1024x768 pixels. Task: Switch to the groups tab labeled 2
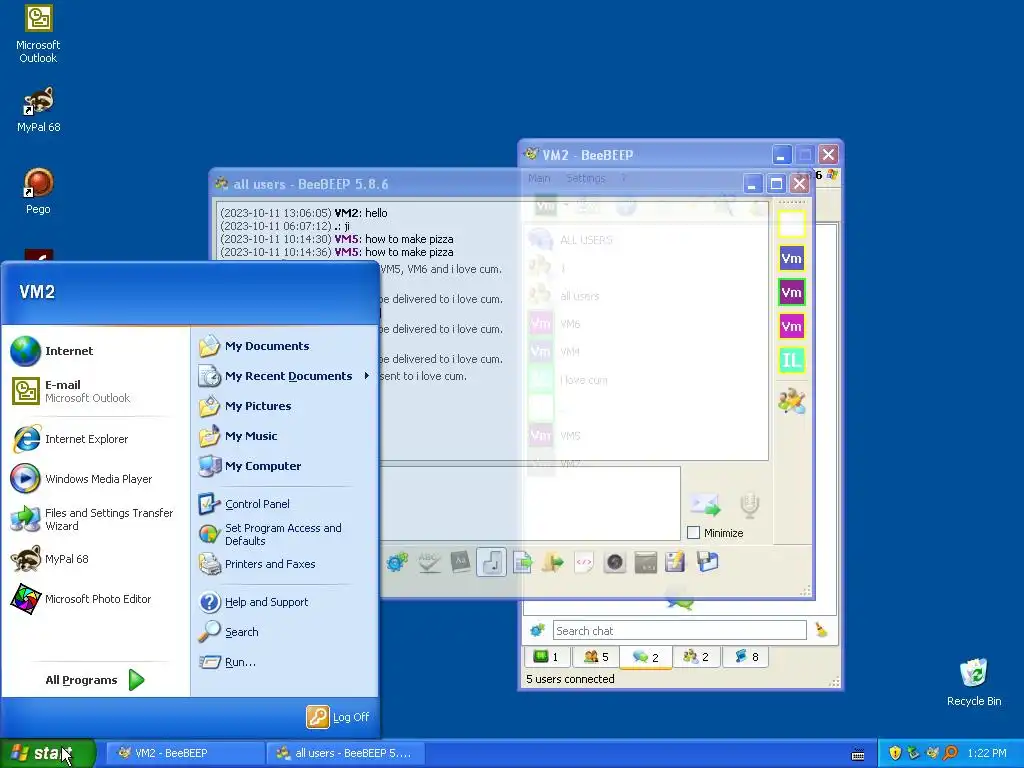(x=696, y=656)
